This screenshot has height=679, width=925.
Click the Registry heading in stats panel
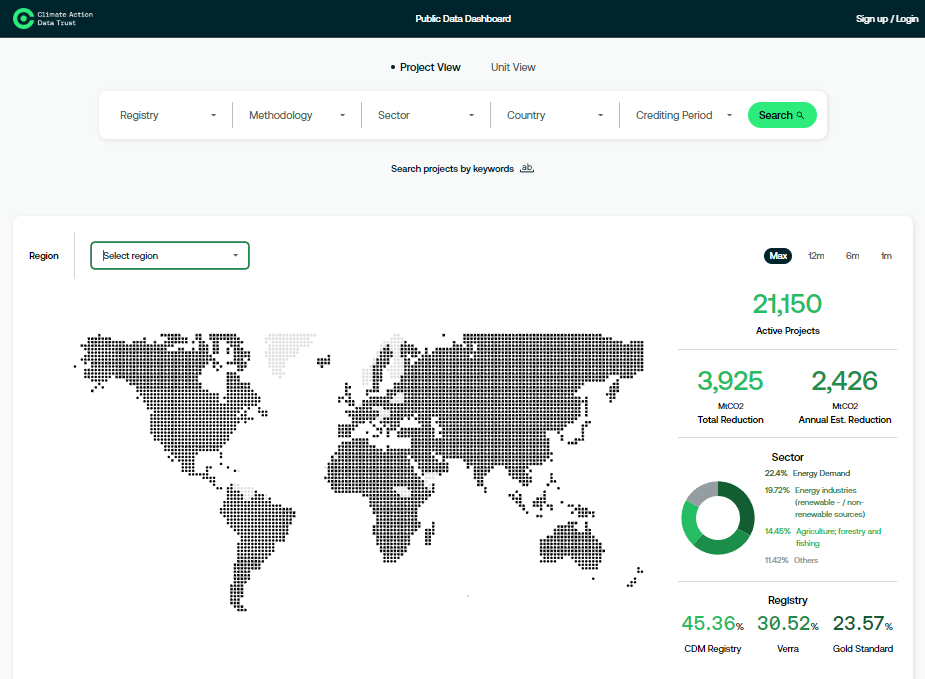point(787,600)
